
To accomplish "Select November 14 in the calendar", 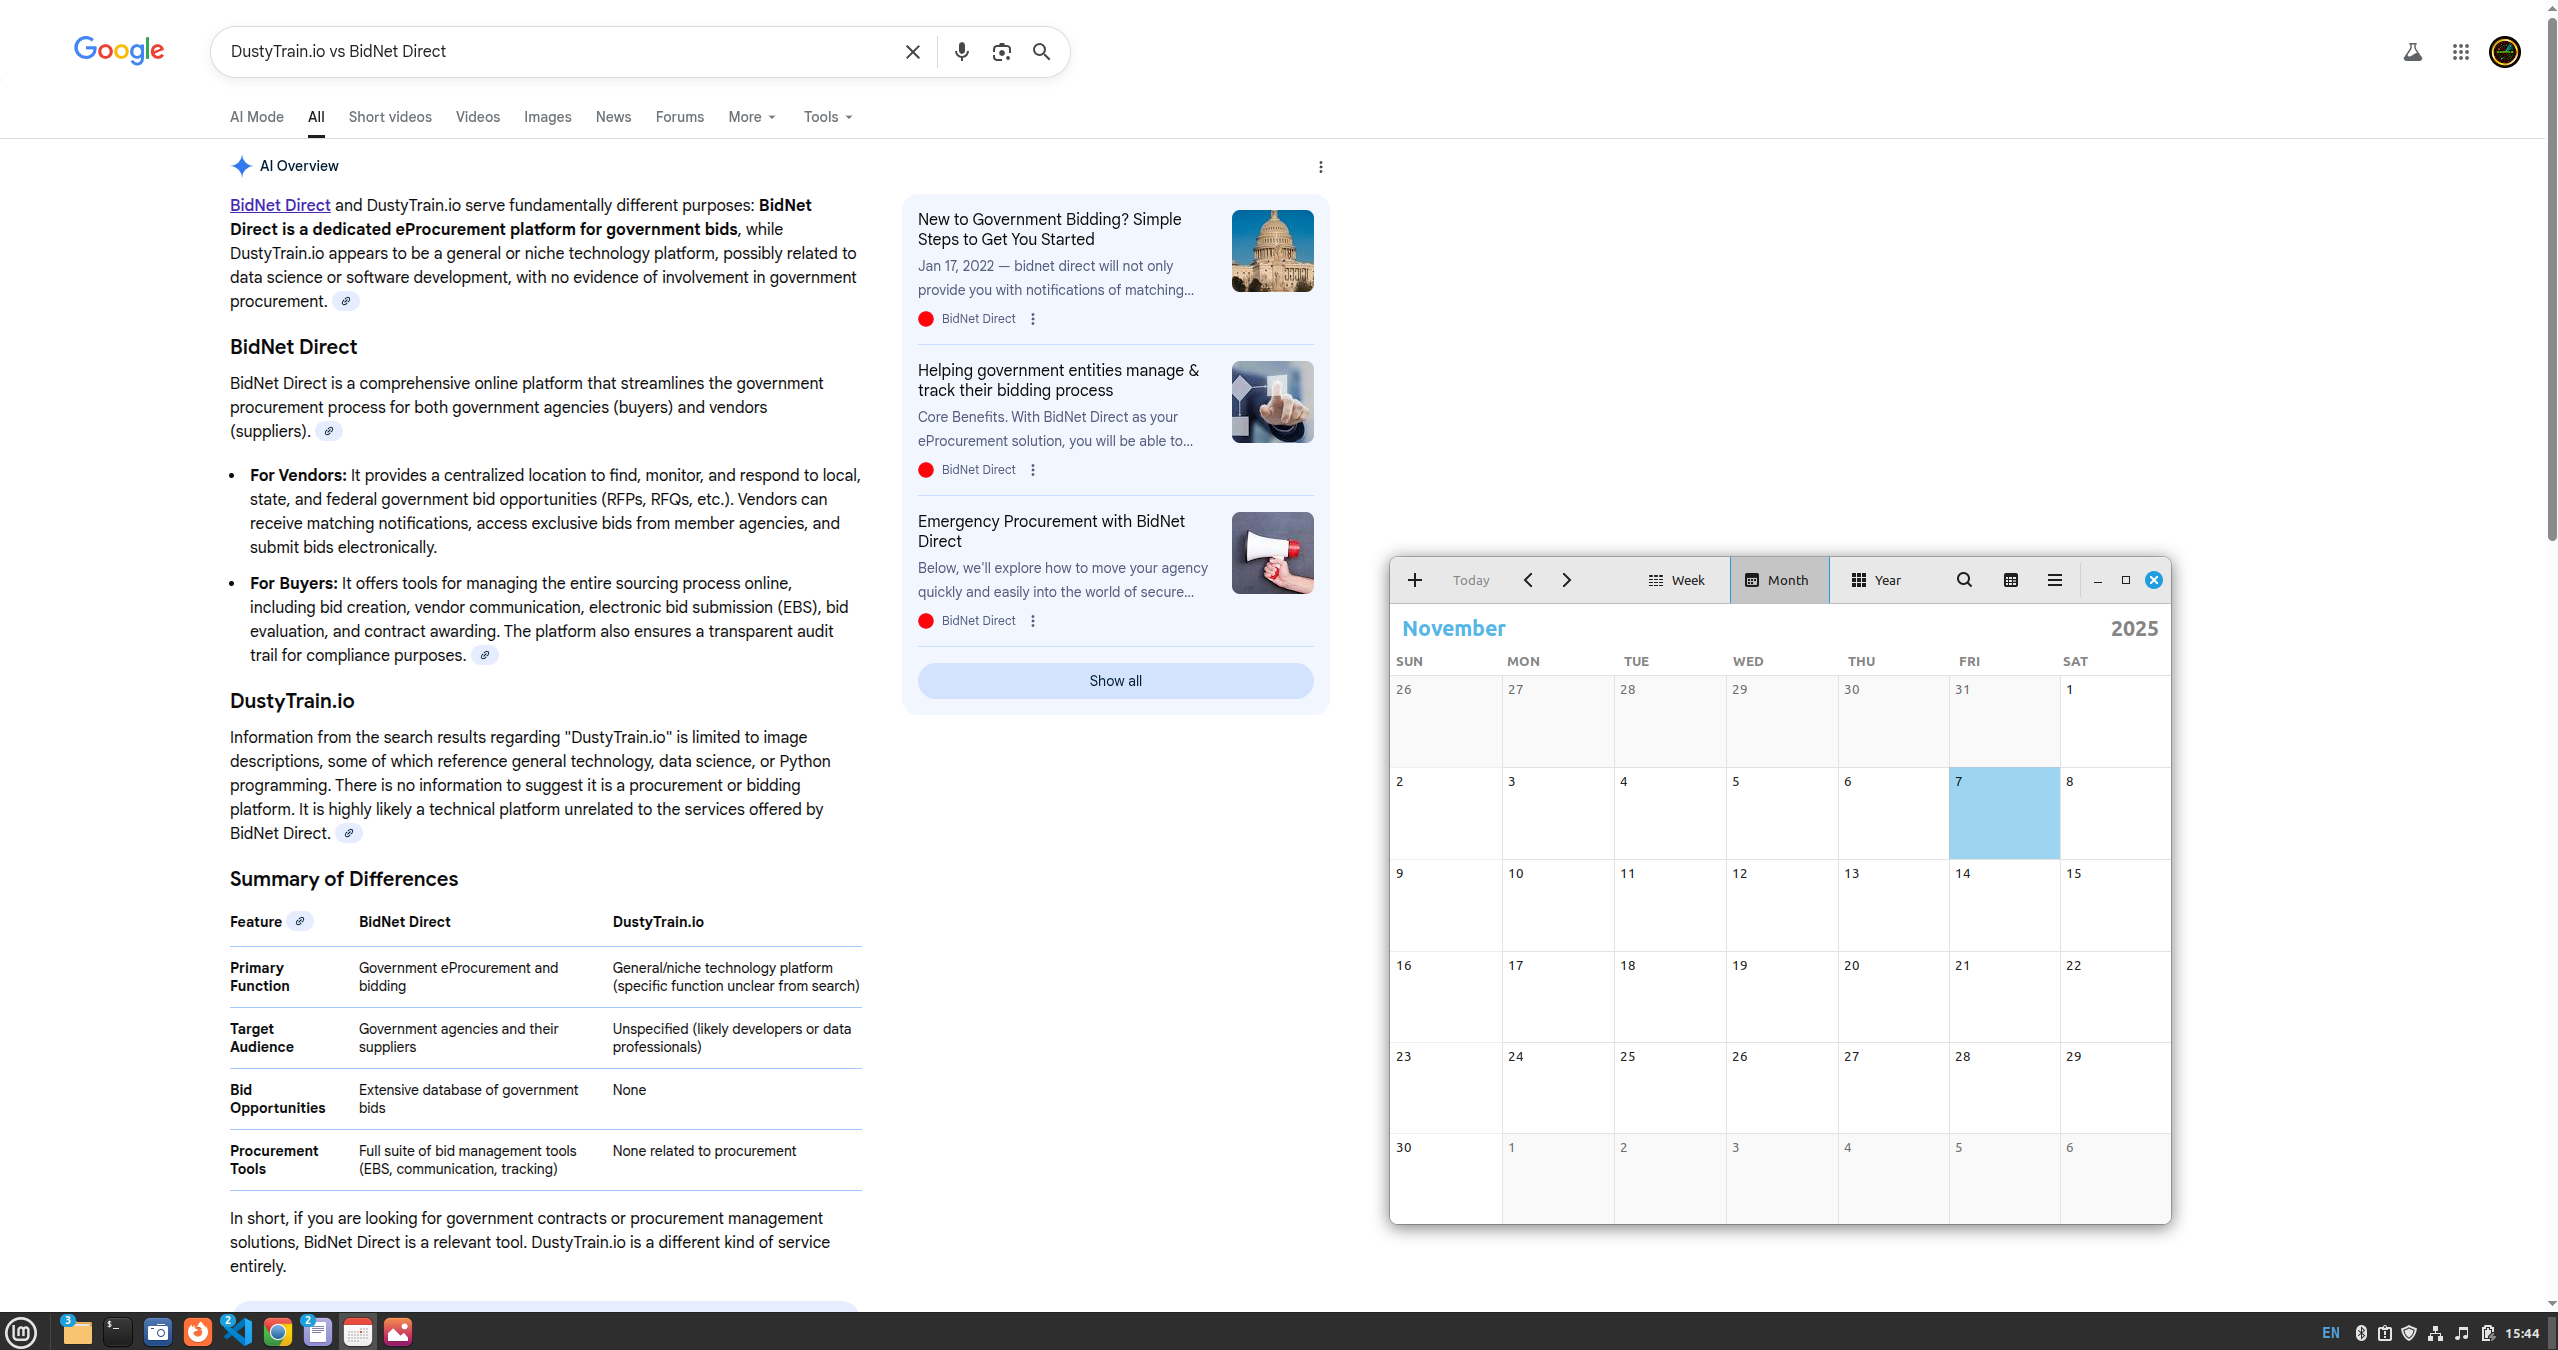I will [x=2003, y=905].
